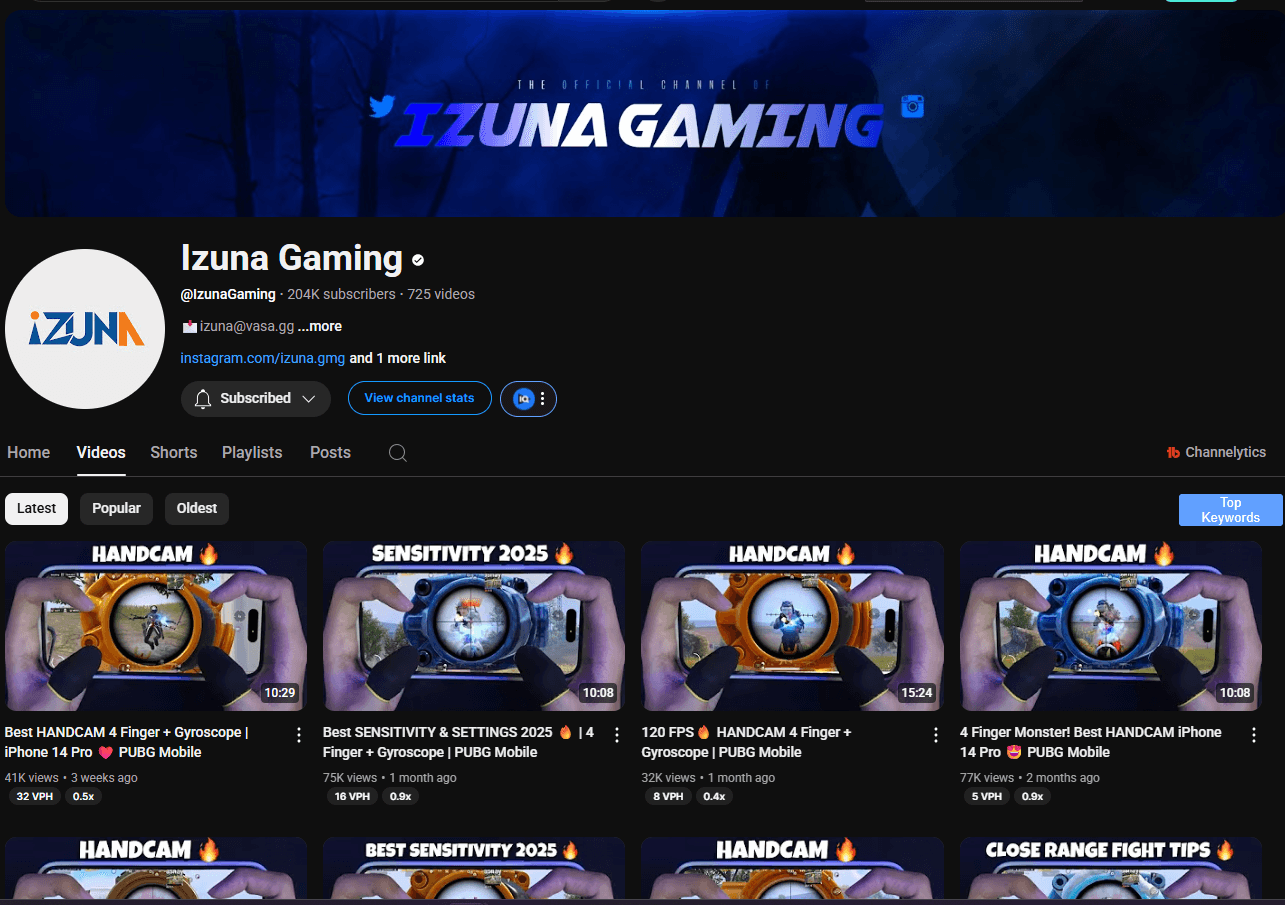Click the 32 VPH badge
The width and height of the screenshot is (1285, 905).
tap(35, 797)
